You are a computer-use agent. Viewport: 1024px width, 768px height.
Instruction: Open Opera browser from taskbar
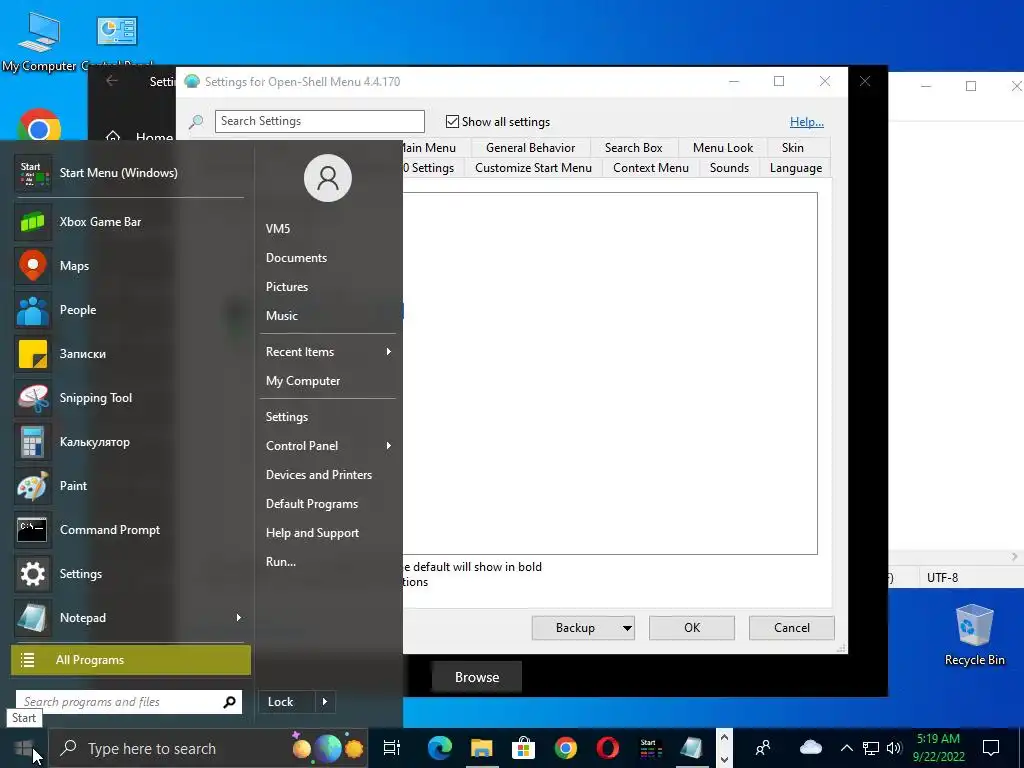pos(608,748)
